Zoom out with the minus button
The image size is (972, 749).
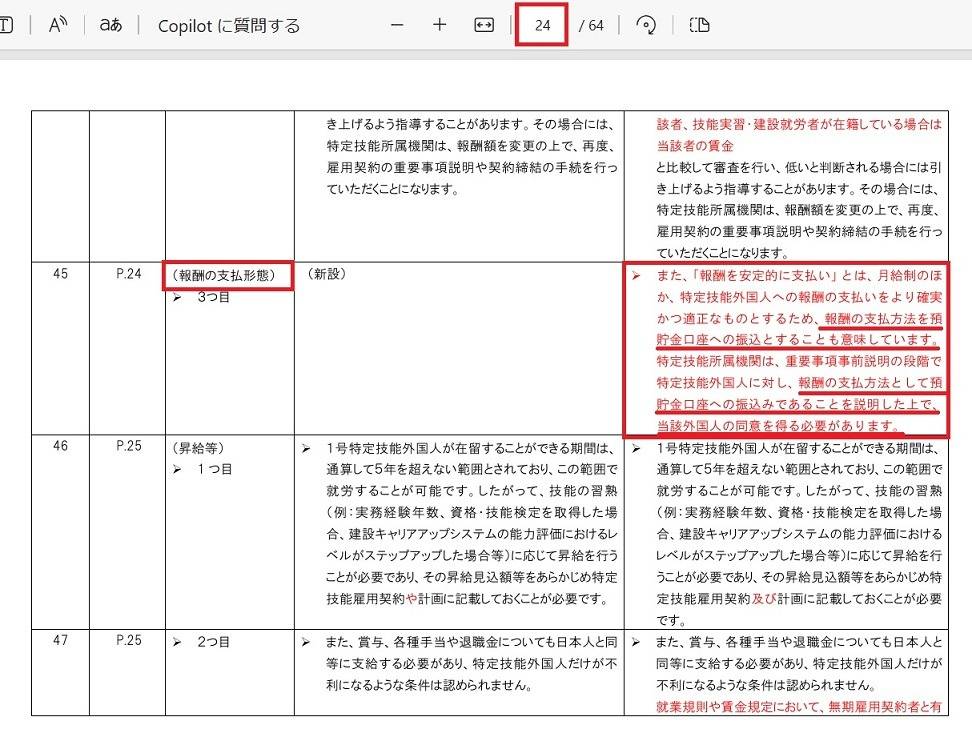[398, 25]
